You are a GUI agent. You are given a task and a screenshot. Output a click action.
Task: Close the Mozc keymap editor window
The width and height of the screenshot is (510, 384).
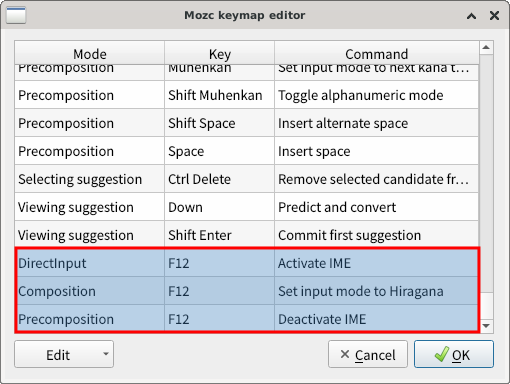(494, 15)
